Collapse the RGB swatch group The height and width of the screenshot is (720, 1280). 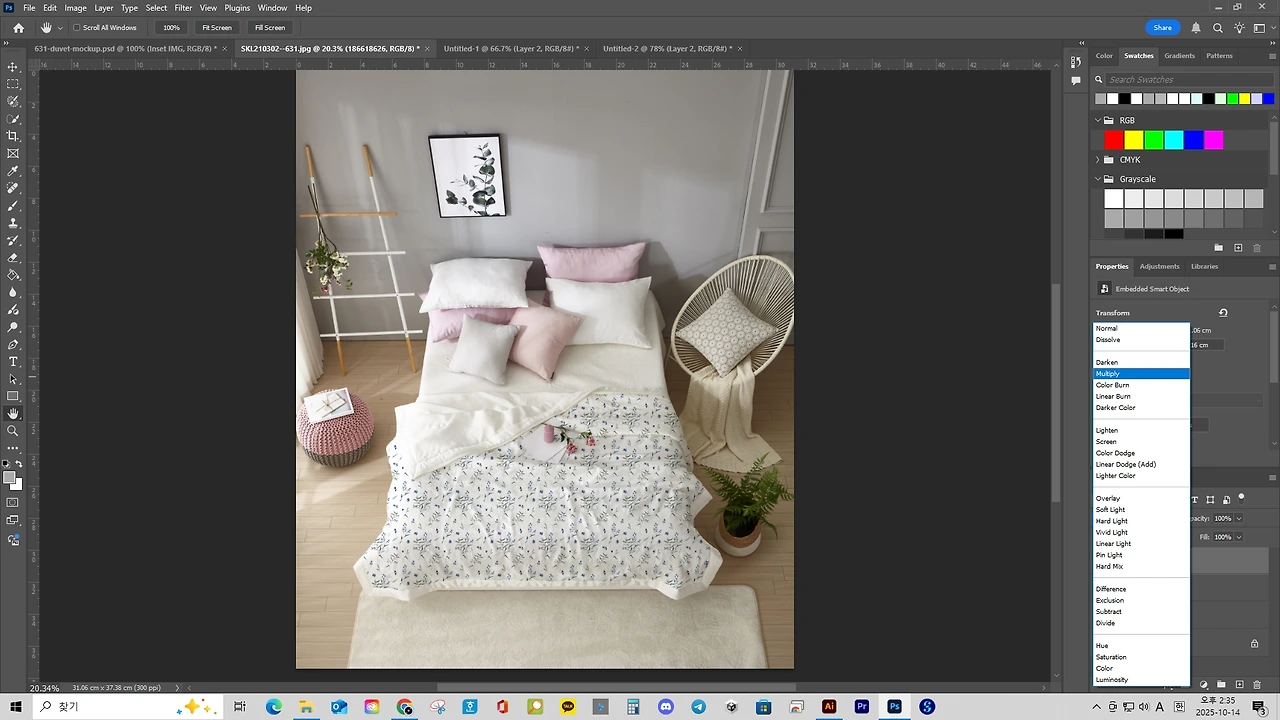pos(1097,120)
